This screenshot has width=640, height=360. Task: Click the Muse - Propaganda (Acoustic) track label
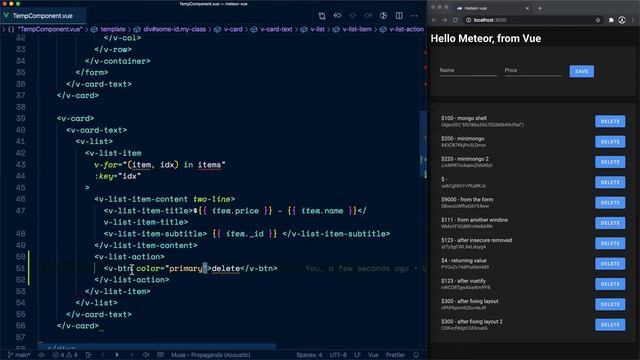pos(211,355)
